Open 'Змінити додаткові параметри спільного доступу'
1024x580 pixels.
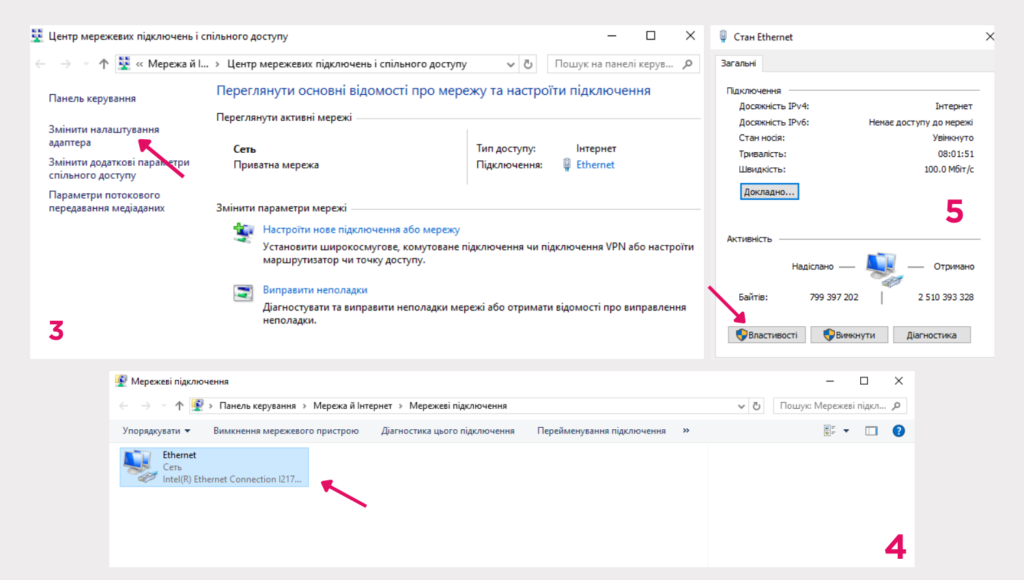pyautogui.click(x=119, y=169)
